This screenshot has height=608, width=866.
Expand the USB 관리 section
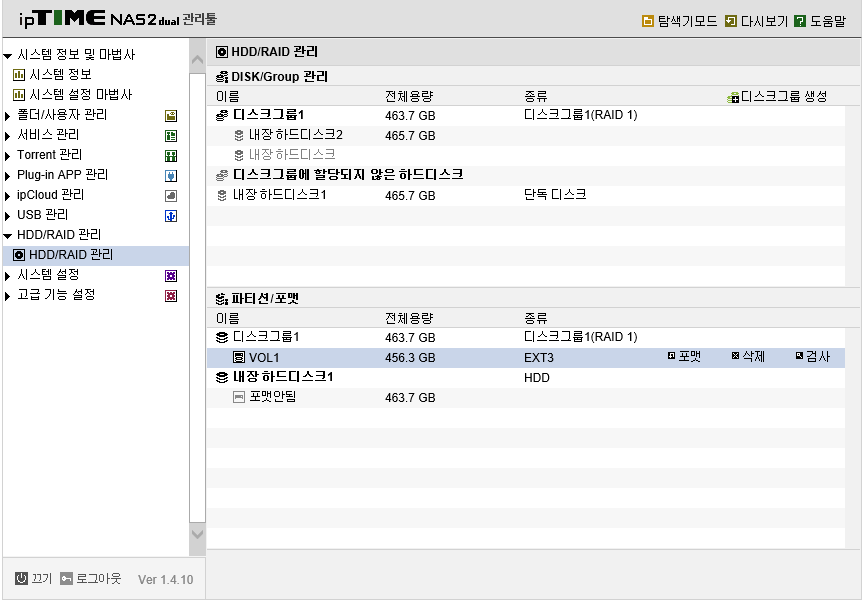pos(7,216)
